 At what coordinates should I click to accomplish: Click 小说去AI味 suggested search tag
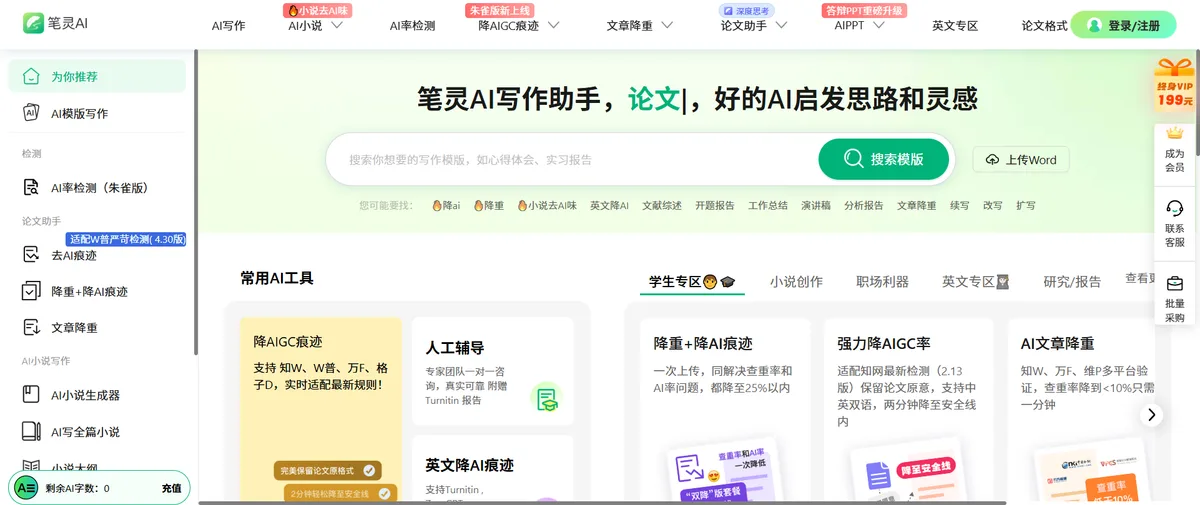pos(546,205)
